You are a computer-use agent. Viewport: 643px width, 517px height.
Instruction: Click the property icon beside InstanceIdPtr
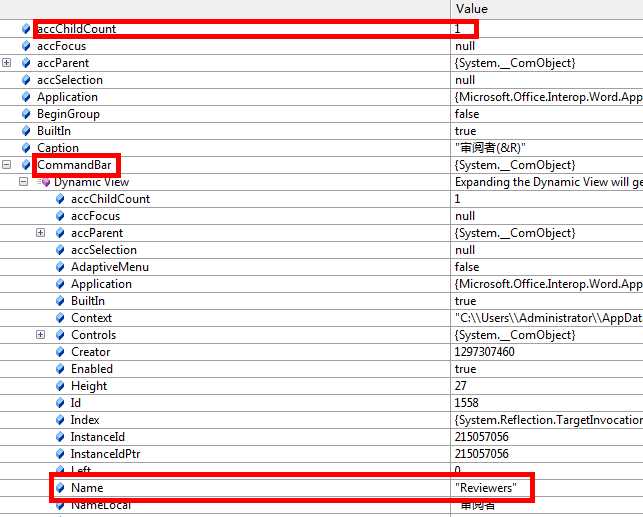pos(60,454)
